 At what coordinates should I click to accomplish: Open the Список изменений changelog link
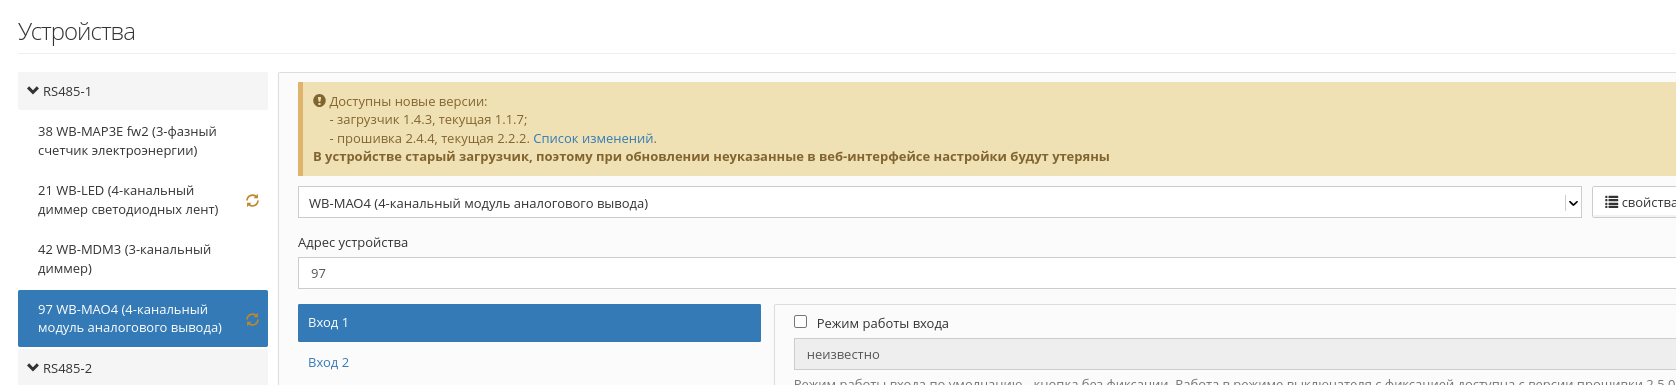coord(593,138)
